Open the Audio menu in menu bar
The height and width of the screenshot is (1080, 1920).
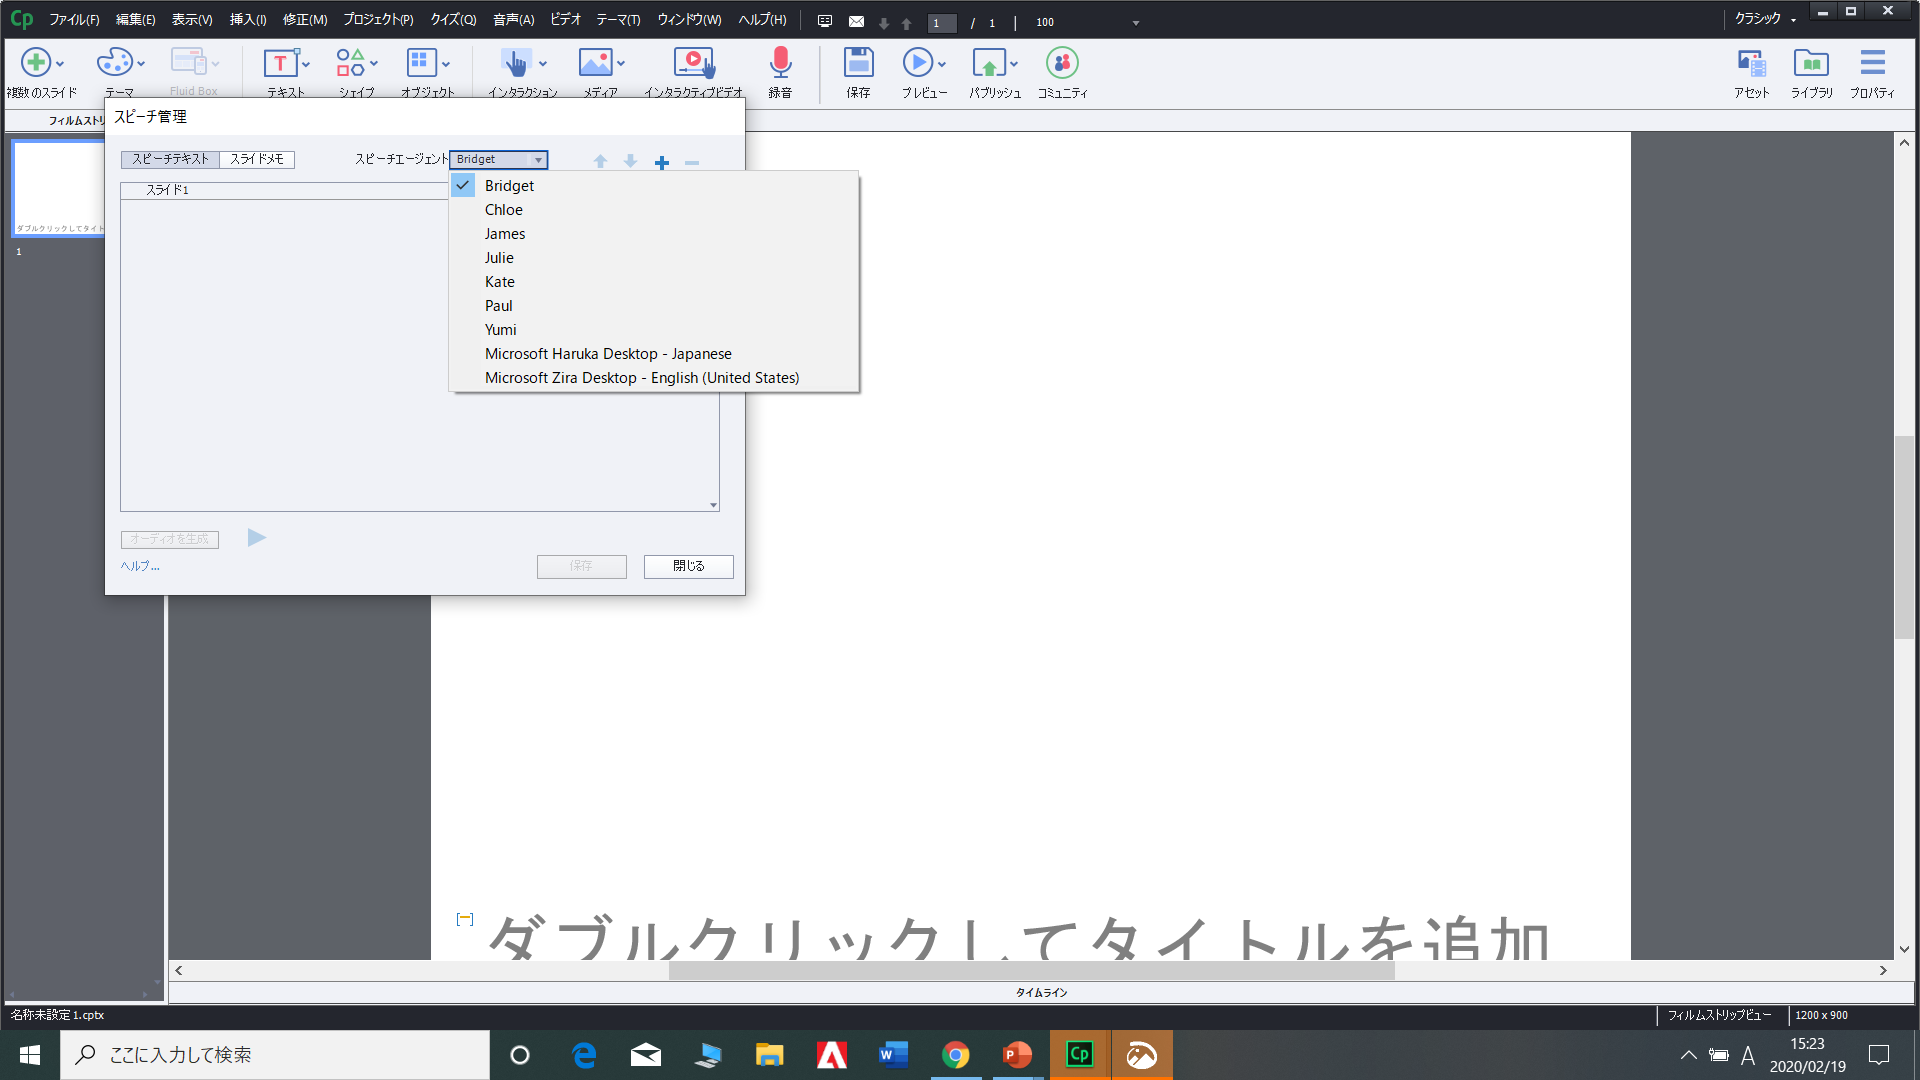[x=513, y=20]
